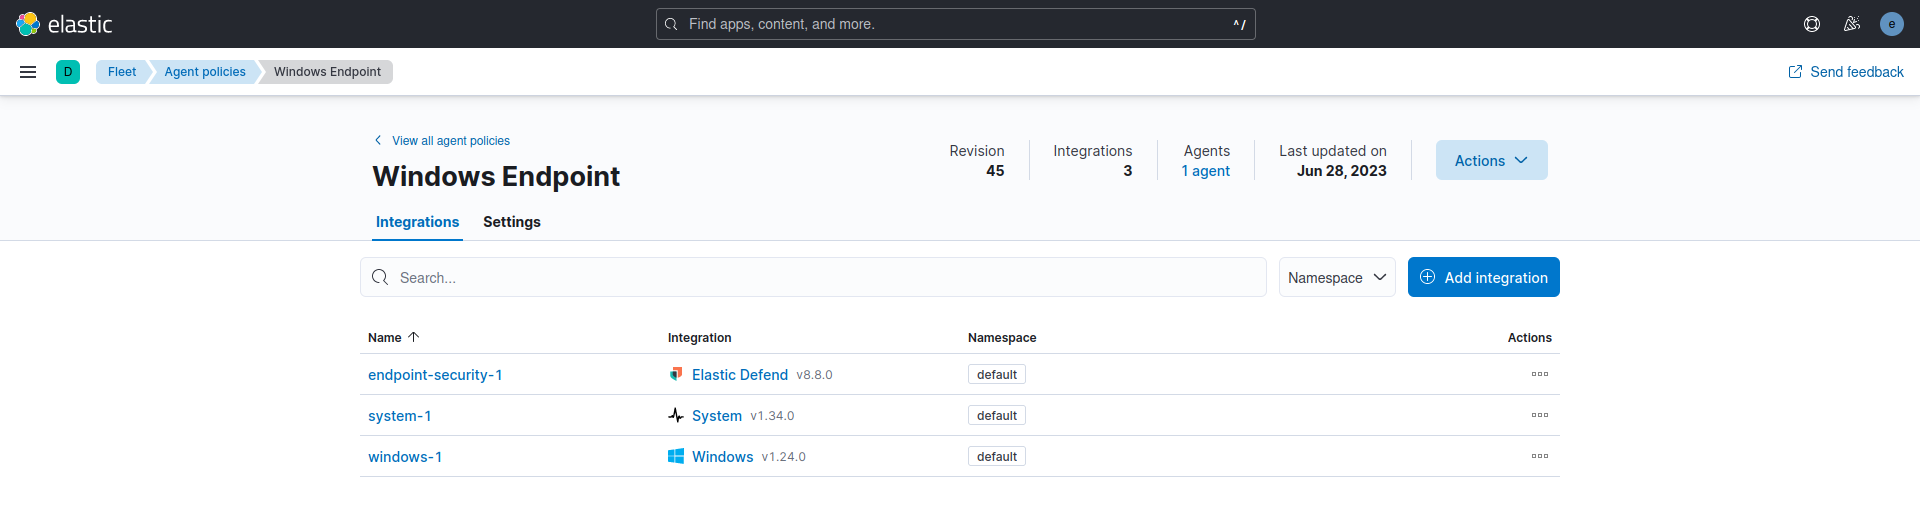Viewport: 1920px width, 521px height.
Task: Go to Fleet breadcrumb
Action: pyautogui.click(x=122, y=72)
